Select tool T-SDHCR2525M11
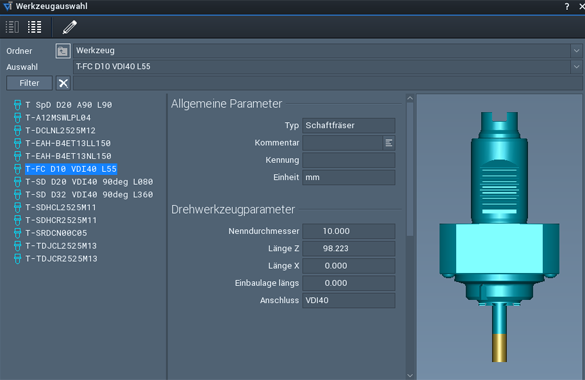This screenshot has height=380, width=585. (61, 220)
